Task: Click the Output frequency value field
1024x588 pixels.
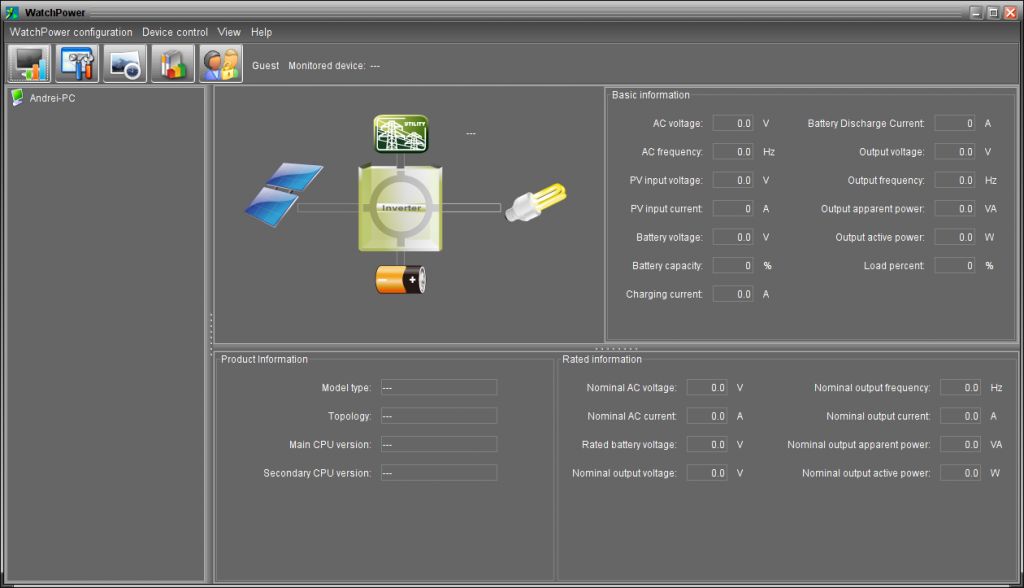Action: click(955, 180)
